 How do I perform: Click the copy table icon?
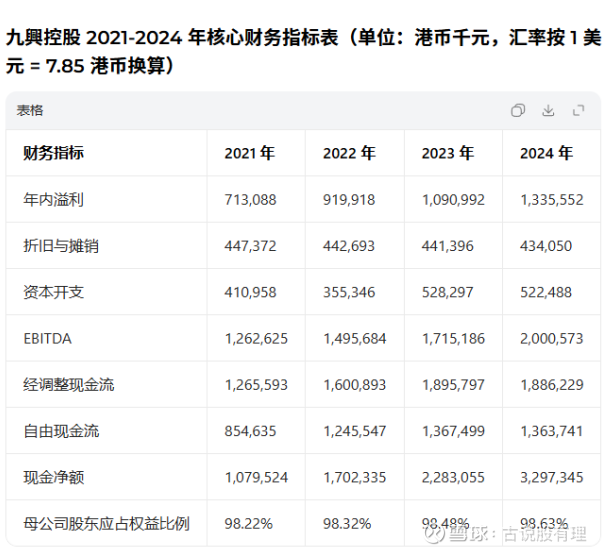518,111
